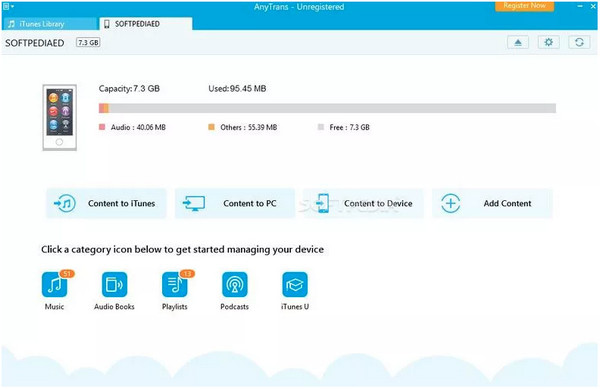This screenshot has width=600, height=389.
Task: Open the Playlists category icon
Action: pyautogui.click(x=174, y=285)
